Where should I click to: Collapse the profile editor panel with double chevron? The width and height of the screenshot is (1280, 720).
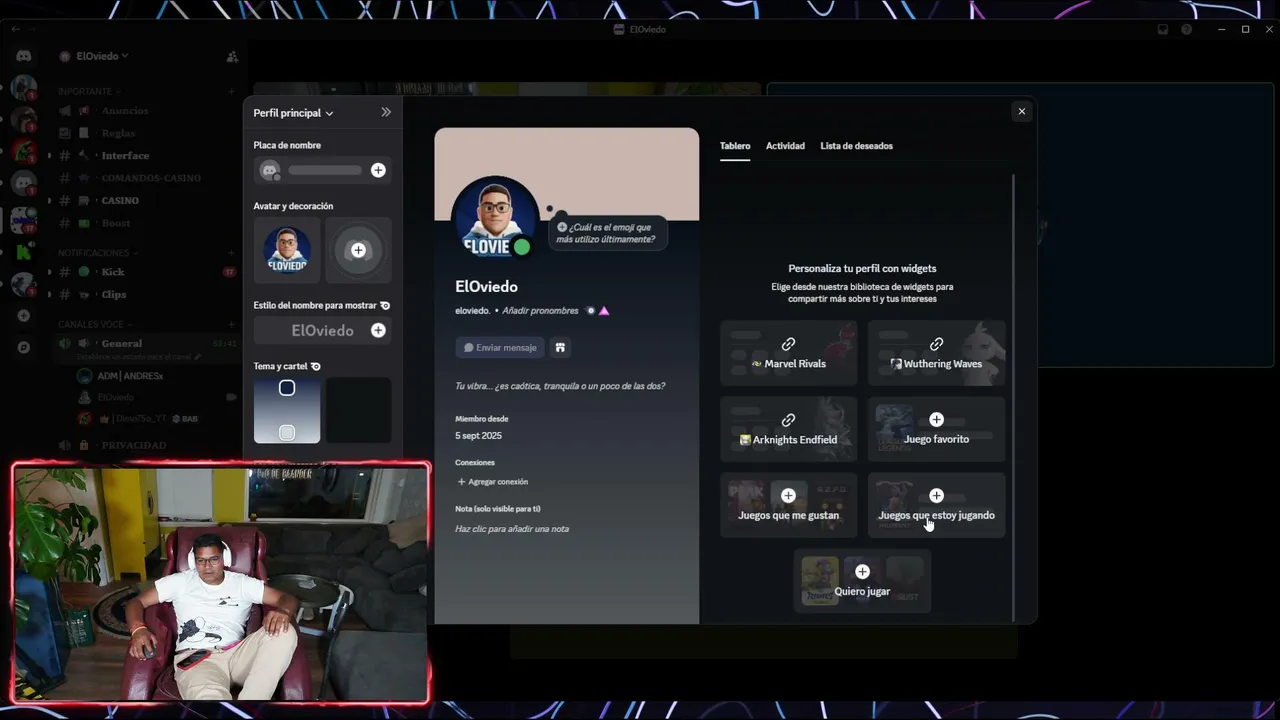pyautogui.click(x=386, y=112)
